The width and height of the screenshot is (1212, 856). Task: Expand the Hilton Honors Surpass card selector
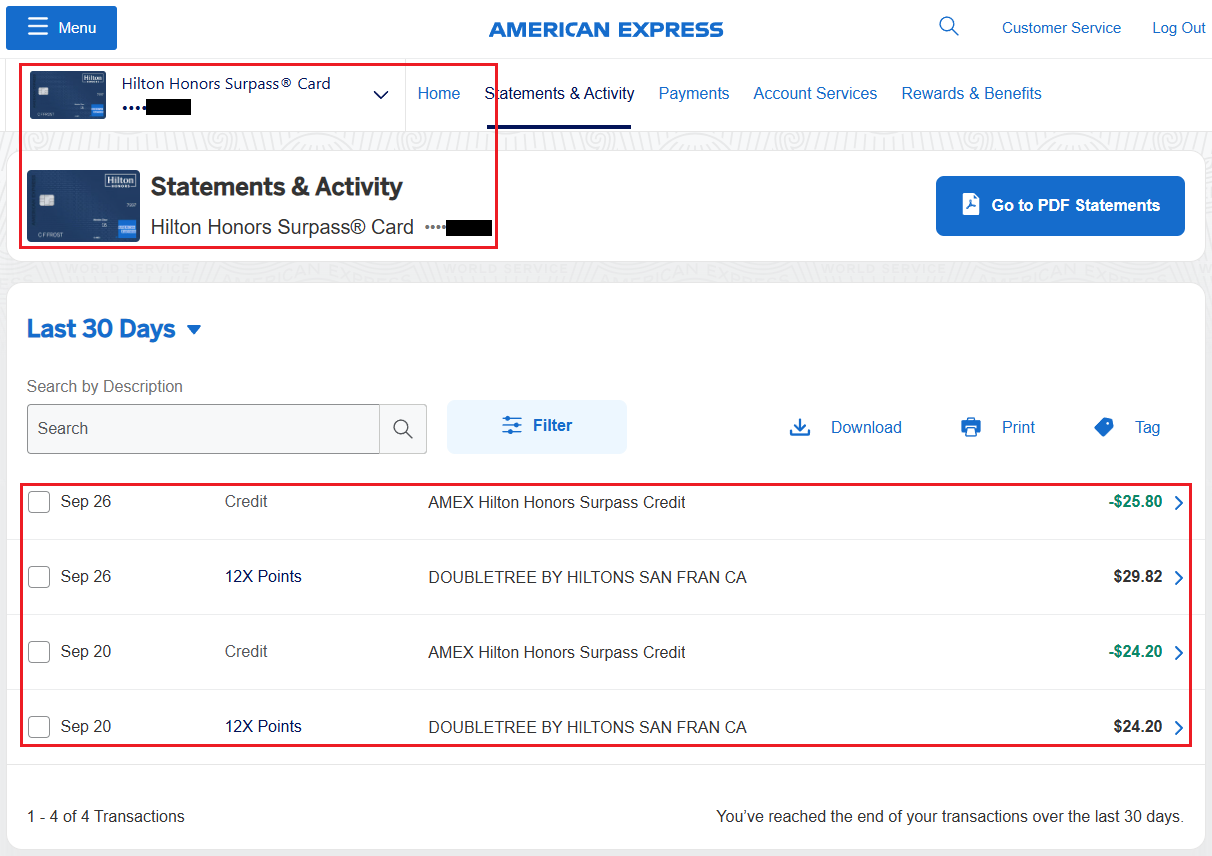click(380, 95)
